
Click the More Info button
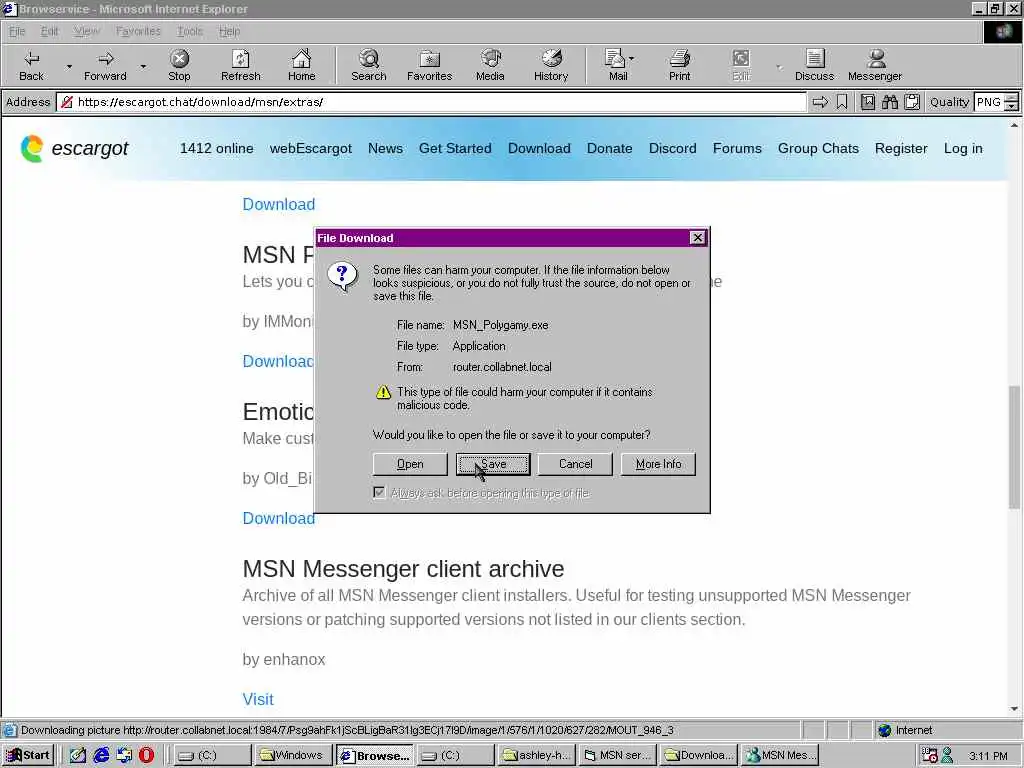[x=658, y=464]
